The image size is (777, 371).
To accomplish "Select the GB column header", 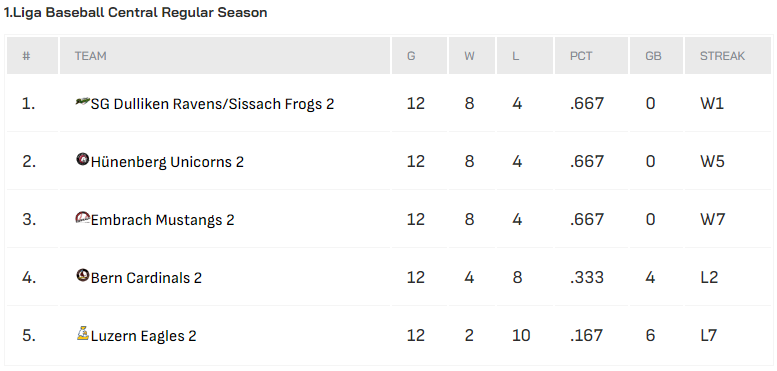I will [653, 56].
